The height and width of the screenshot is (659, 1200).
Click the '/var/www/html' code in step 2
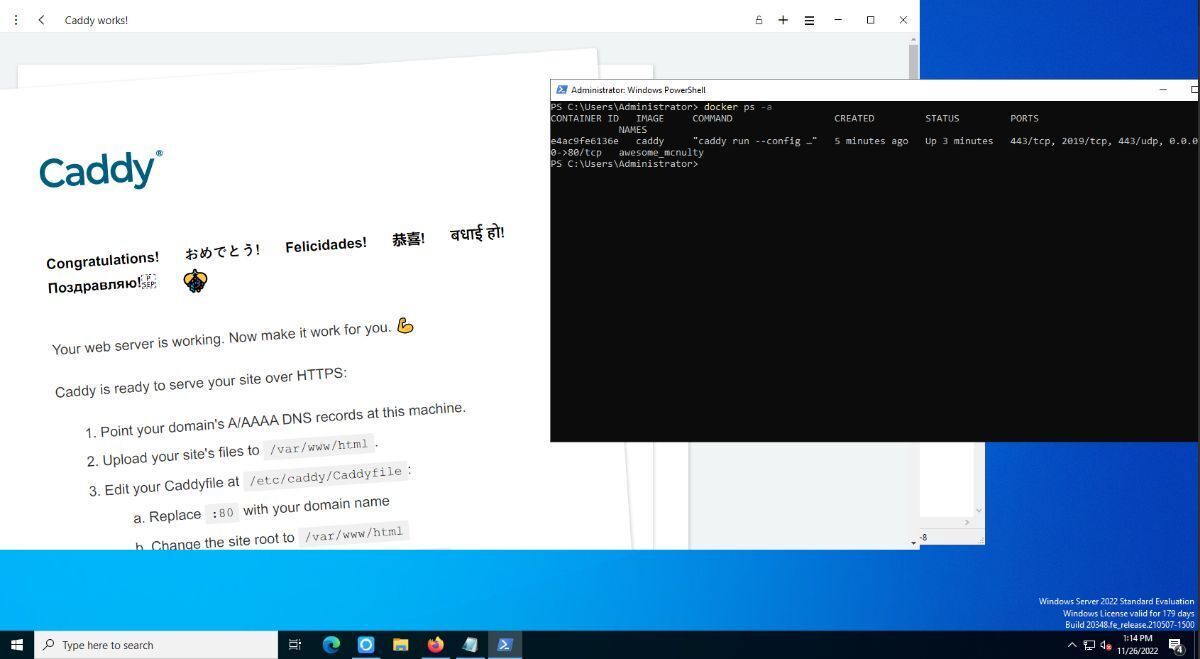pos(319,446)
